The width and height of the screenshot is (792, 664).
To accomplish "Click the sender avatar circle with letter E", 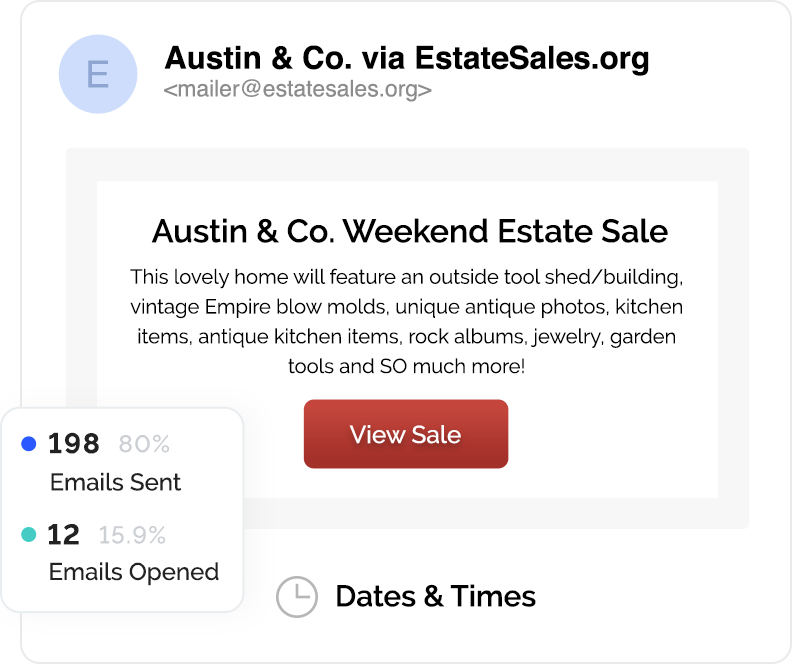I will click(x=98, y=74).
